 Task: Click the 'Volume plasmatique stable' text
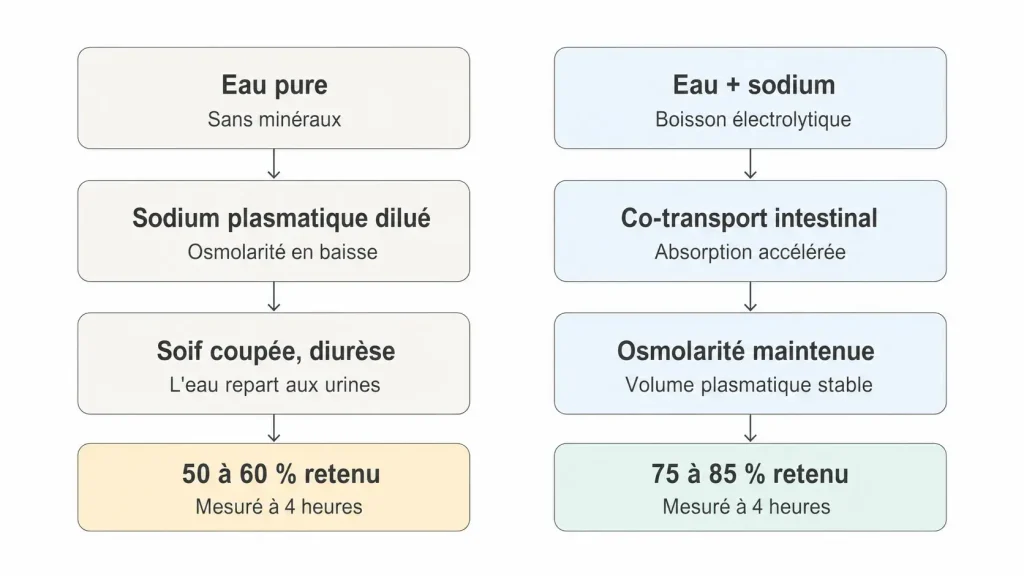748,385
